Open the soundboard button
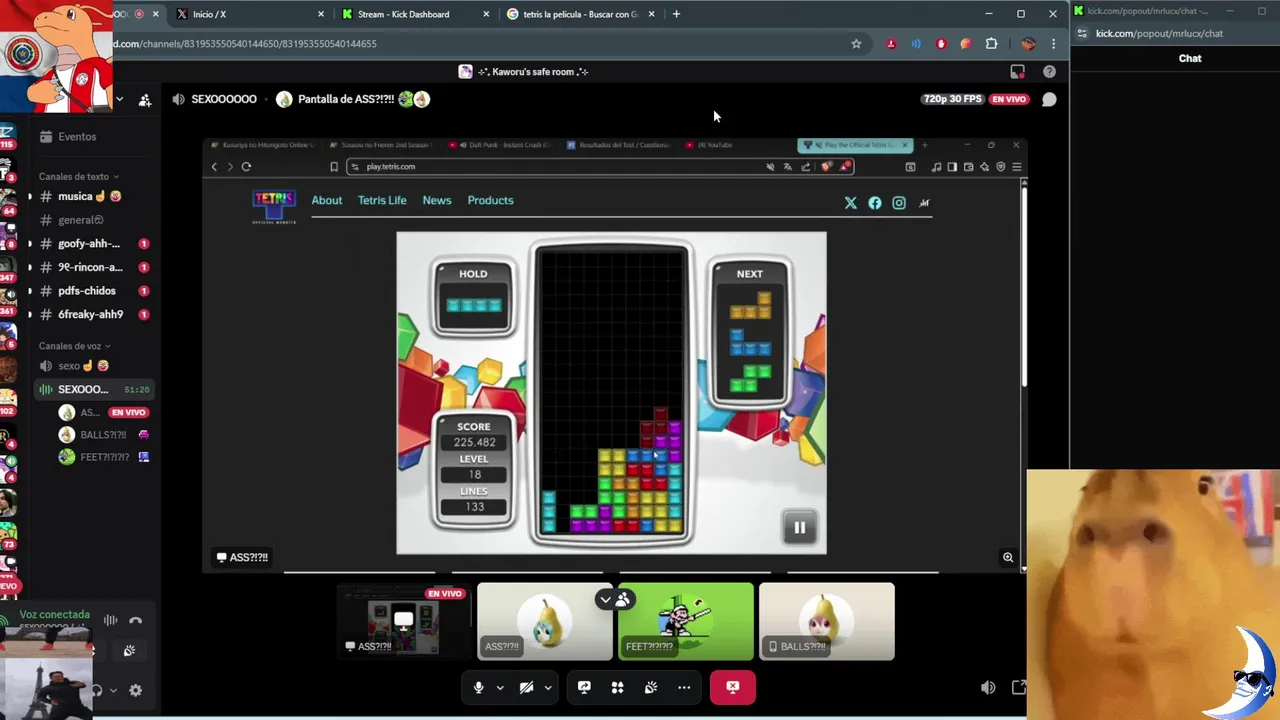Viewport: 1280px width, 720px height. tap(651, 687)
